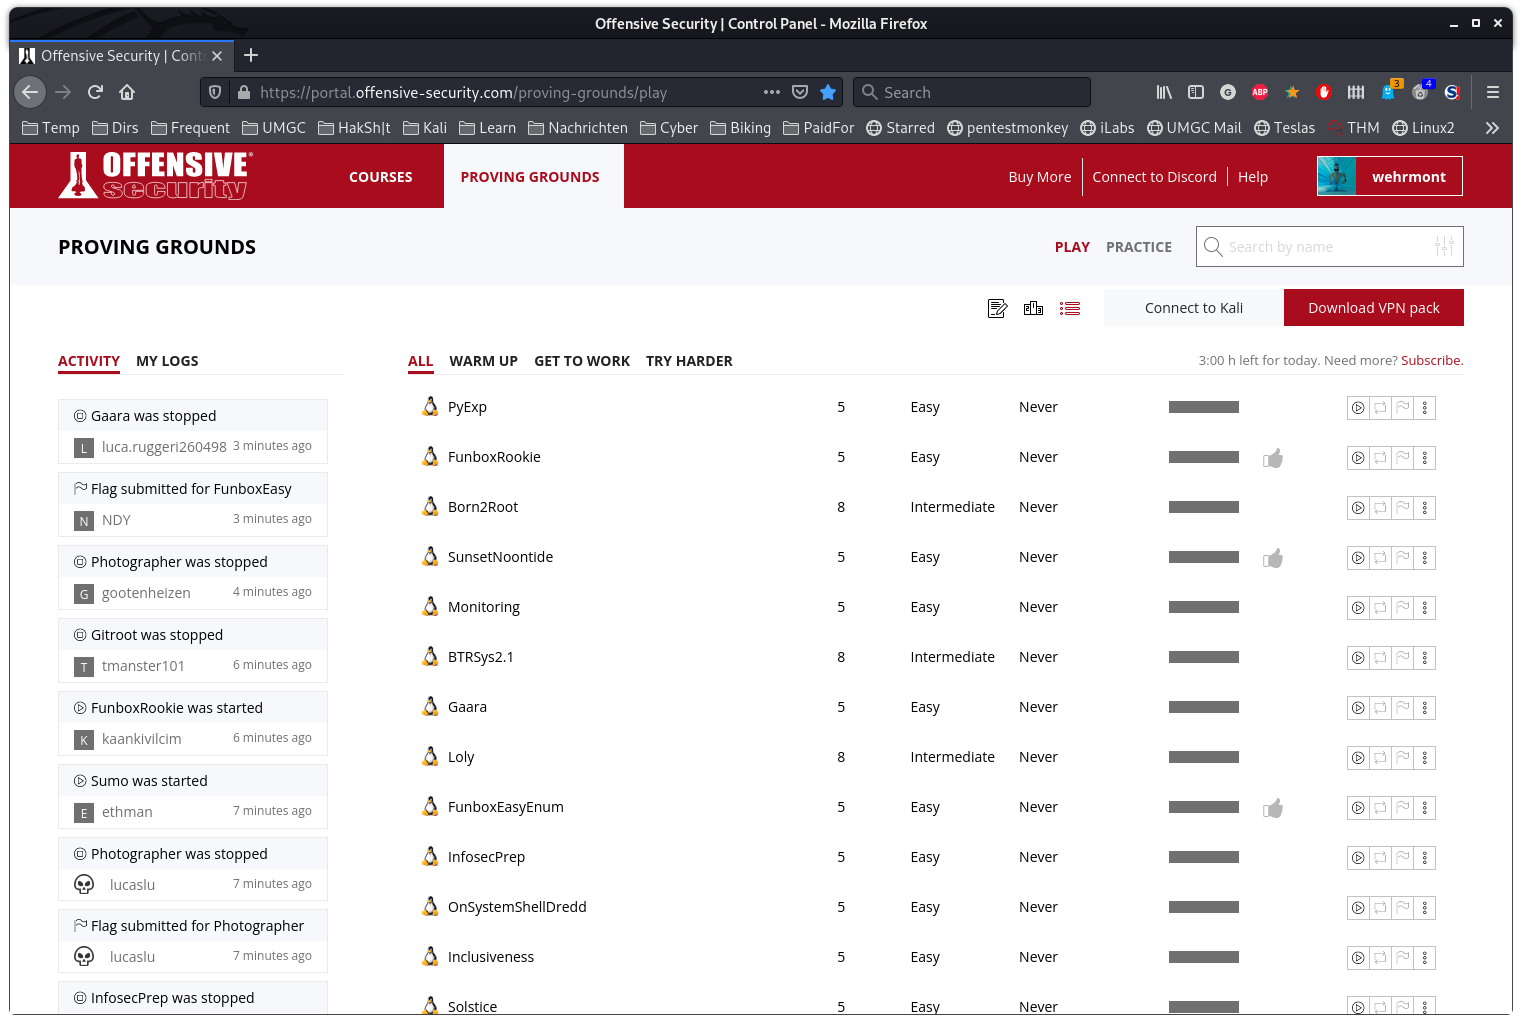
Task: Switch to the TRY HARDER tab
Action: (x=689, y=361)
